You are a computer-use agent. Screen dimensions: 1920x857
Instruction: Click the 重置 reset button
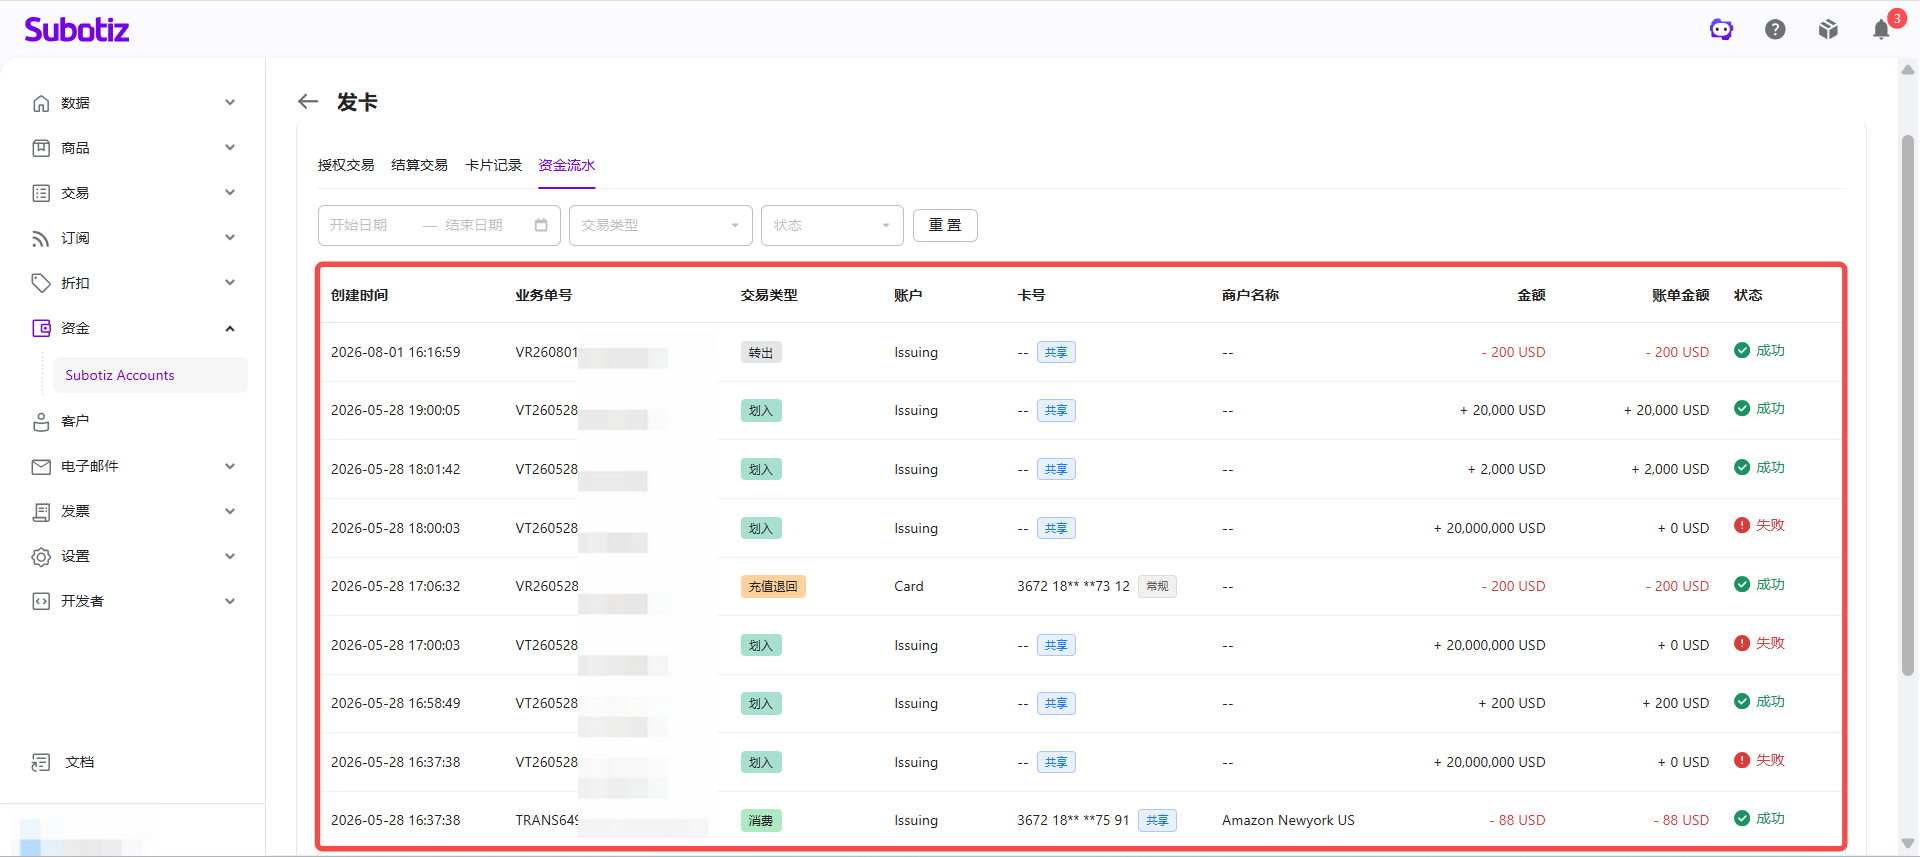945,225
